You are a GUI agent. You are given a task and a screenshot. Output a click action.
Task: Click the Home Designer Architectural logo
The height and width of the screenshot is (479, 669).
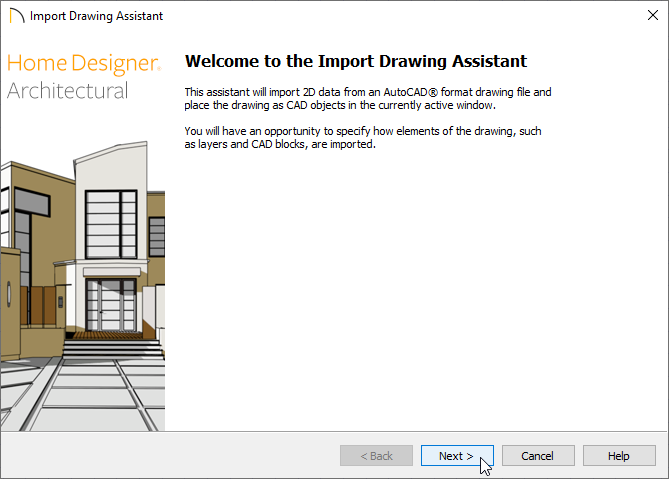[x=84, y=76]
